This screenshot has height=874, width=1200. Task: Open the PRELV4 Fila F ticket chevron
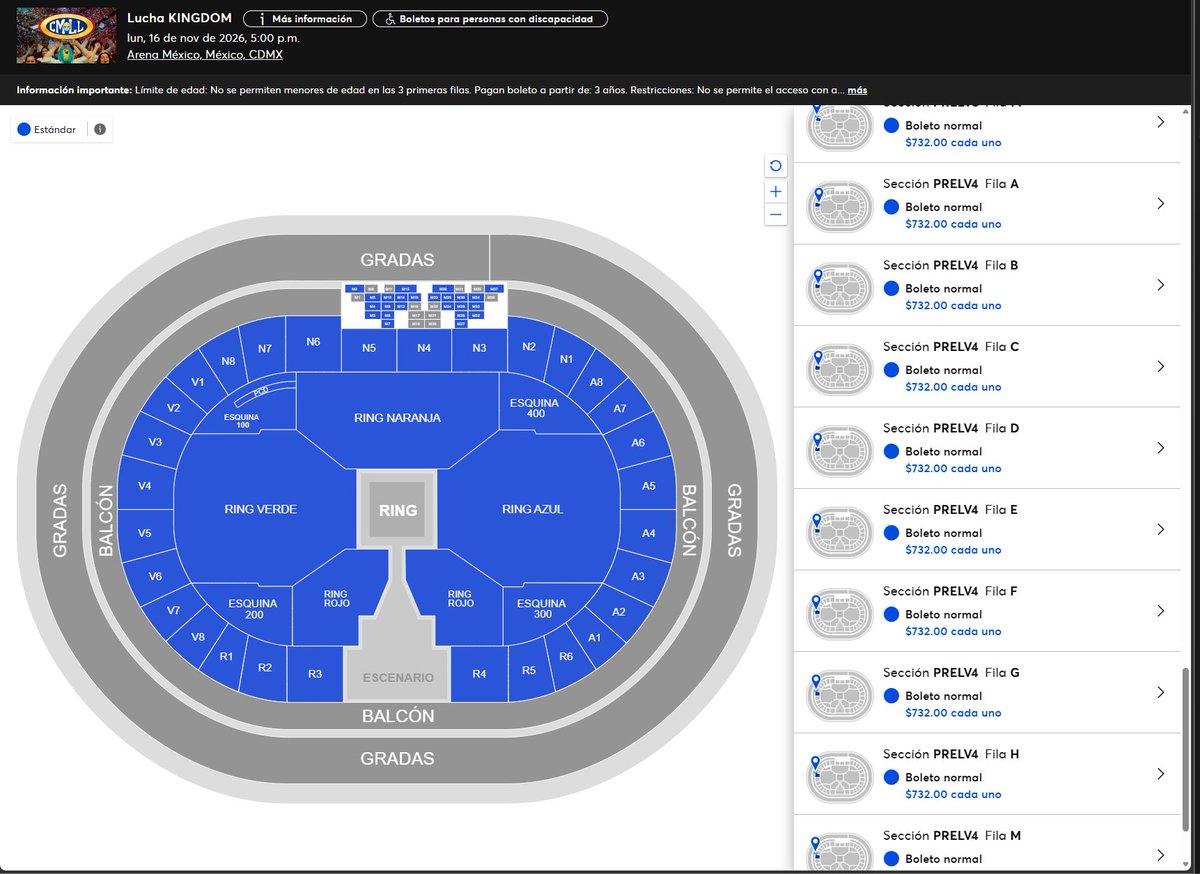(x=1160, y=611)
